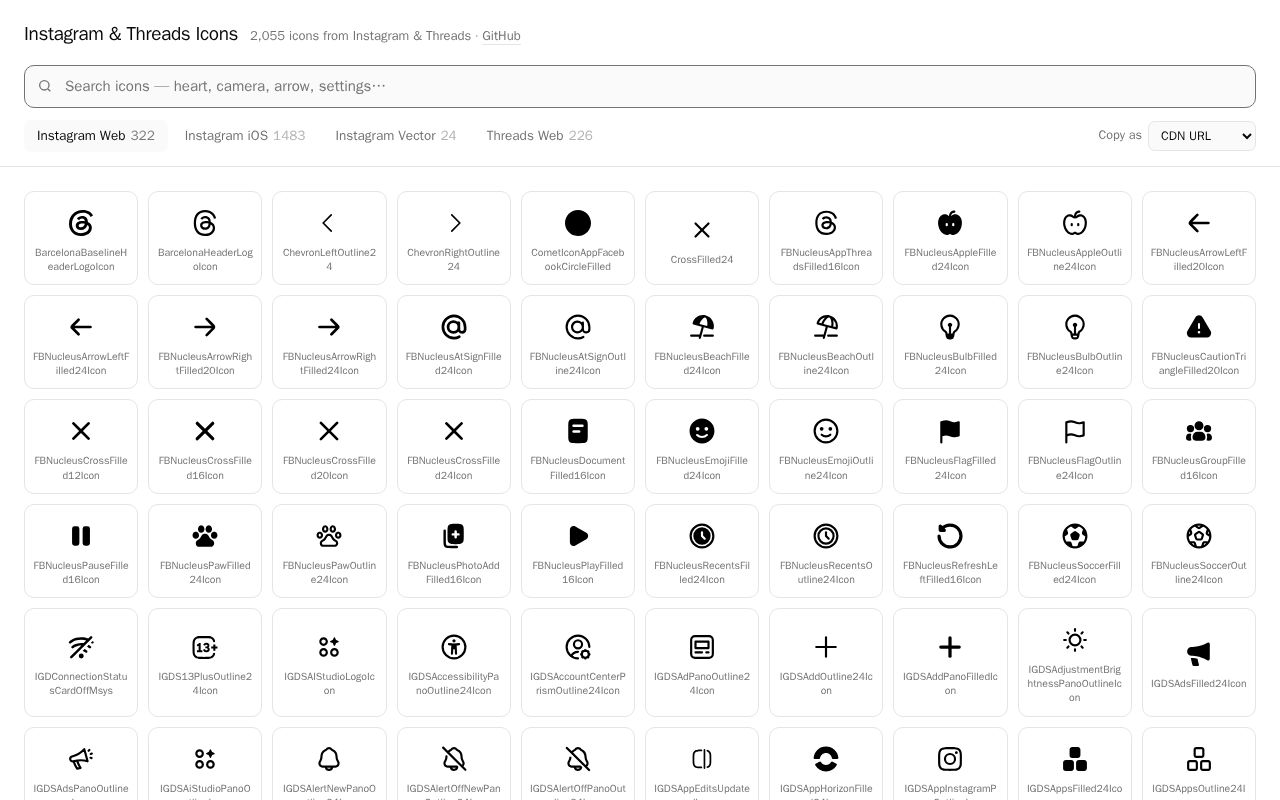Open the Instagram Vector tab
The width and height of the screenshot is (1280, 800).
coord(396,136)
